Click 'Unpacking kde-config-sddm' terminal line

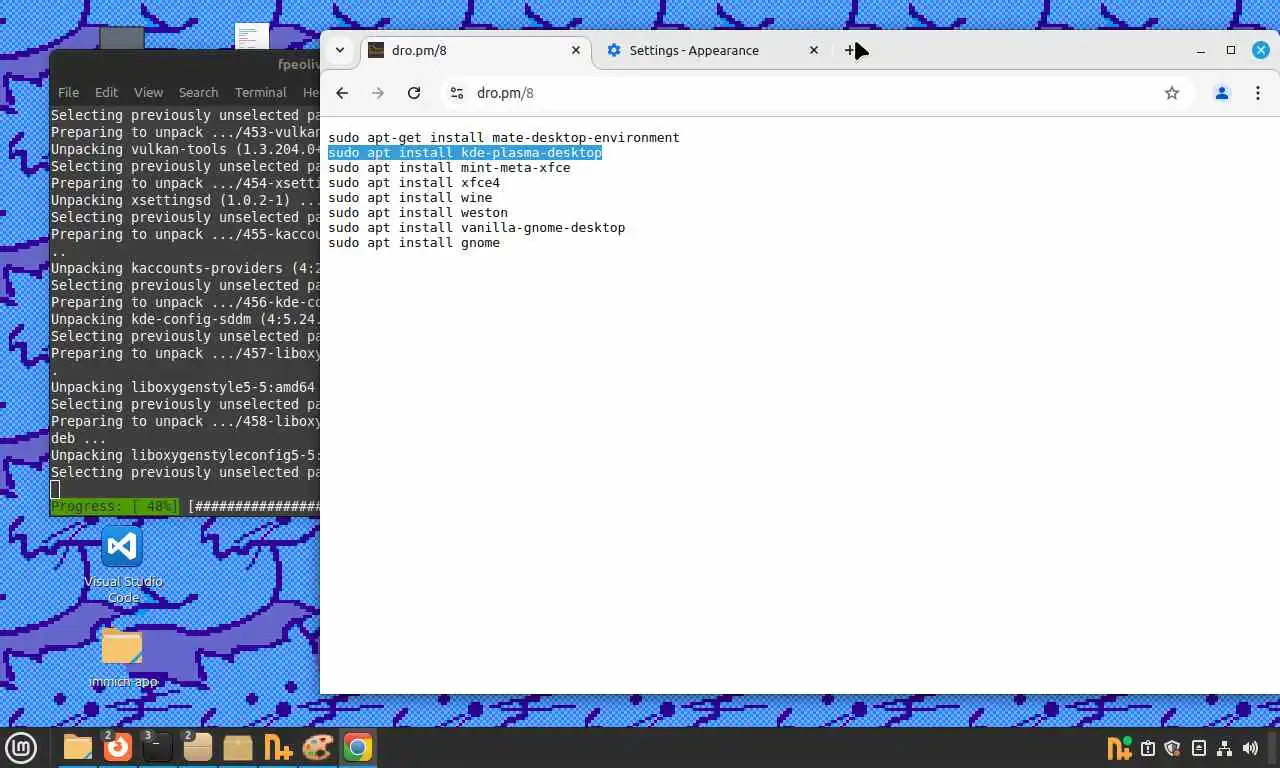[185, 319]
